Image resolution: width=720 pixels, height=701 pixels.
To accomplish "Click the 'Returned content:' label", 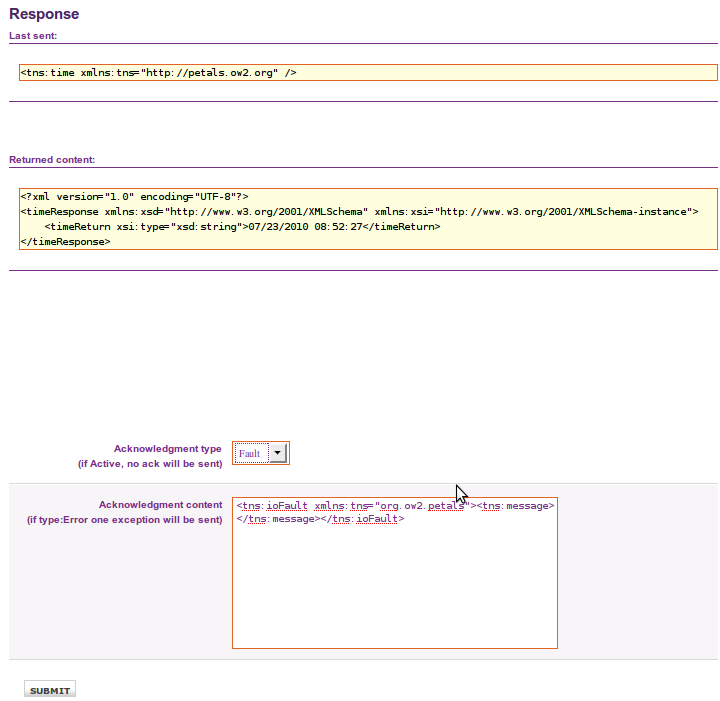I will click(52, 159).
